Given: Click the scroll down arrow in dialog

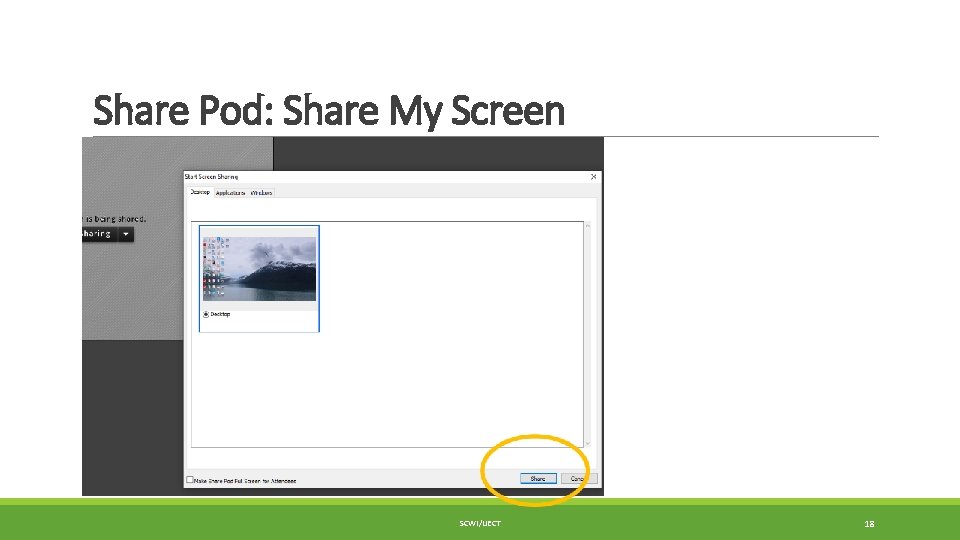Looking at the screenshot, I should click(588, 443).
